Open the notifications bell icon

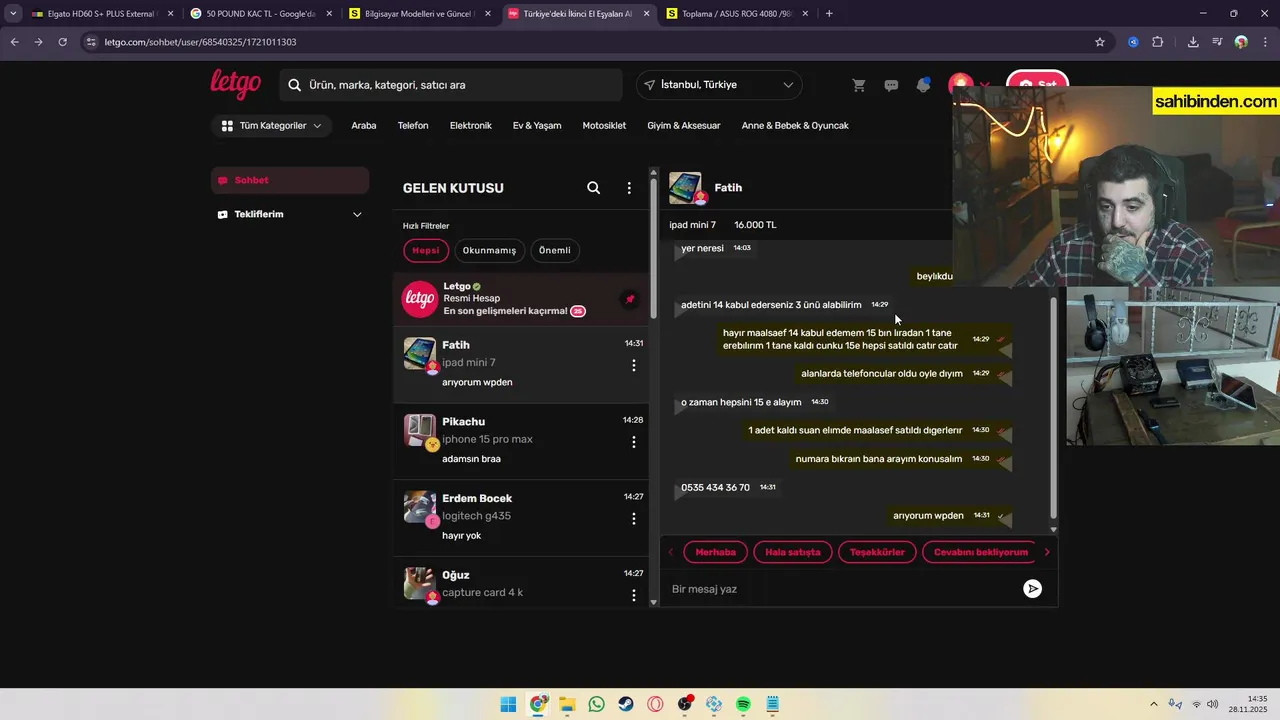click(923, 85)
